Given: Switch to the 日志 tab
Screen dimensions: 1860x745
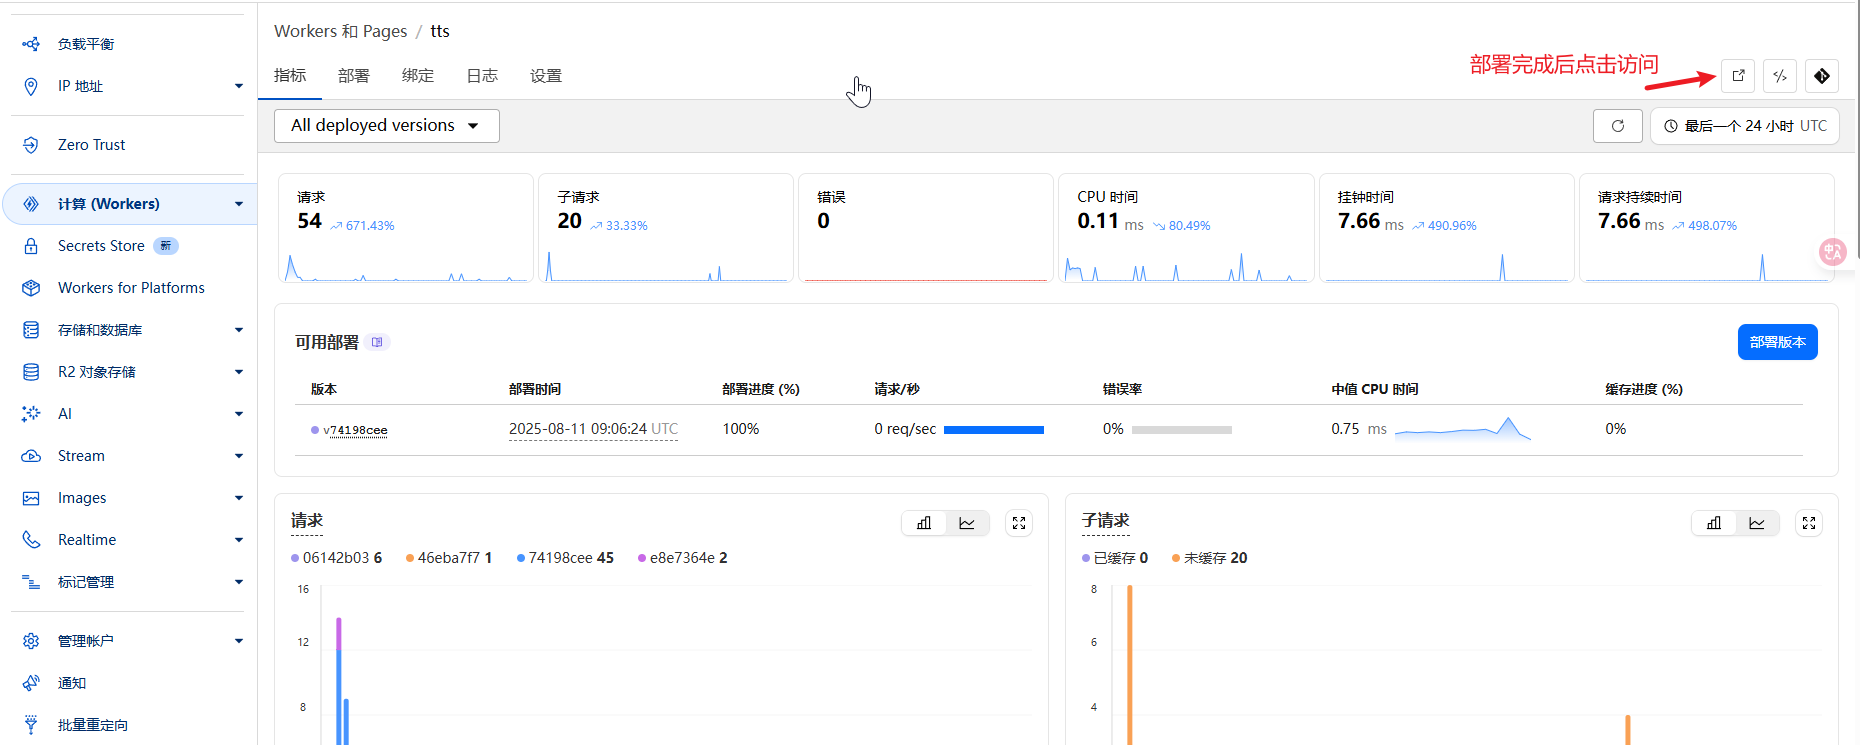Looking at the screenshot, I should pyautogui.click(x=482, y=76).
